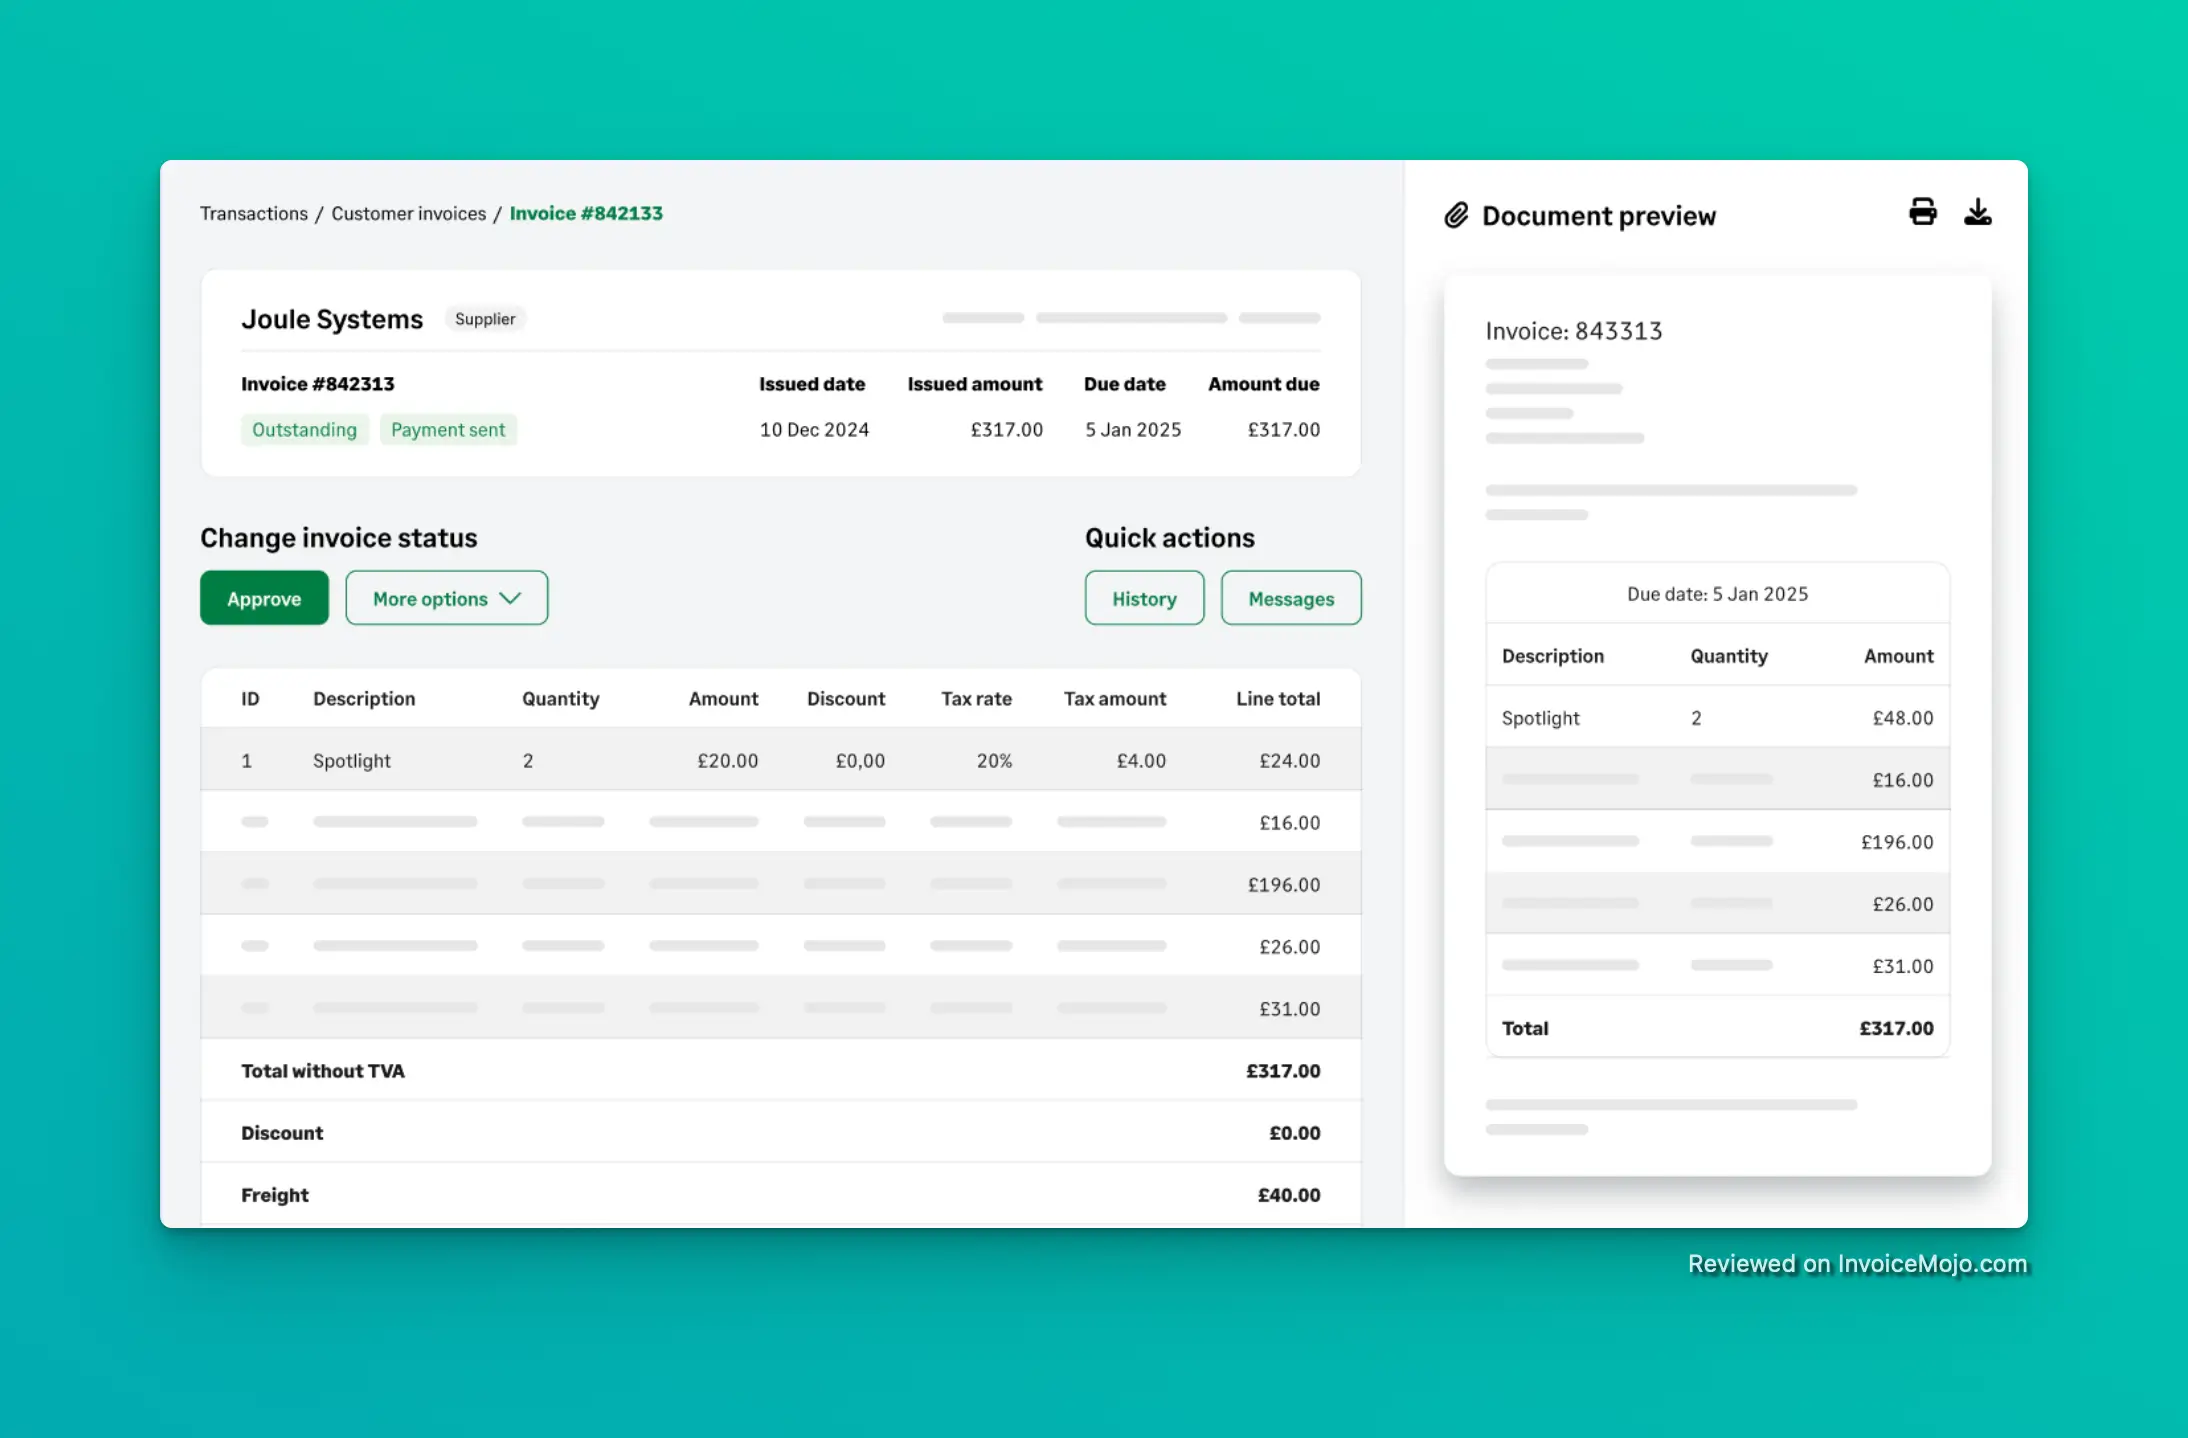Open Messages from Quick actions

click(x=1290, y=598)
